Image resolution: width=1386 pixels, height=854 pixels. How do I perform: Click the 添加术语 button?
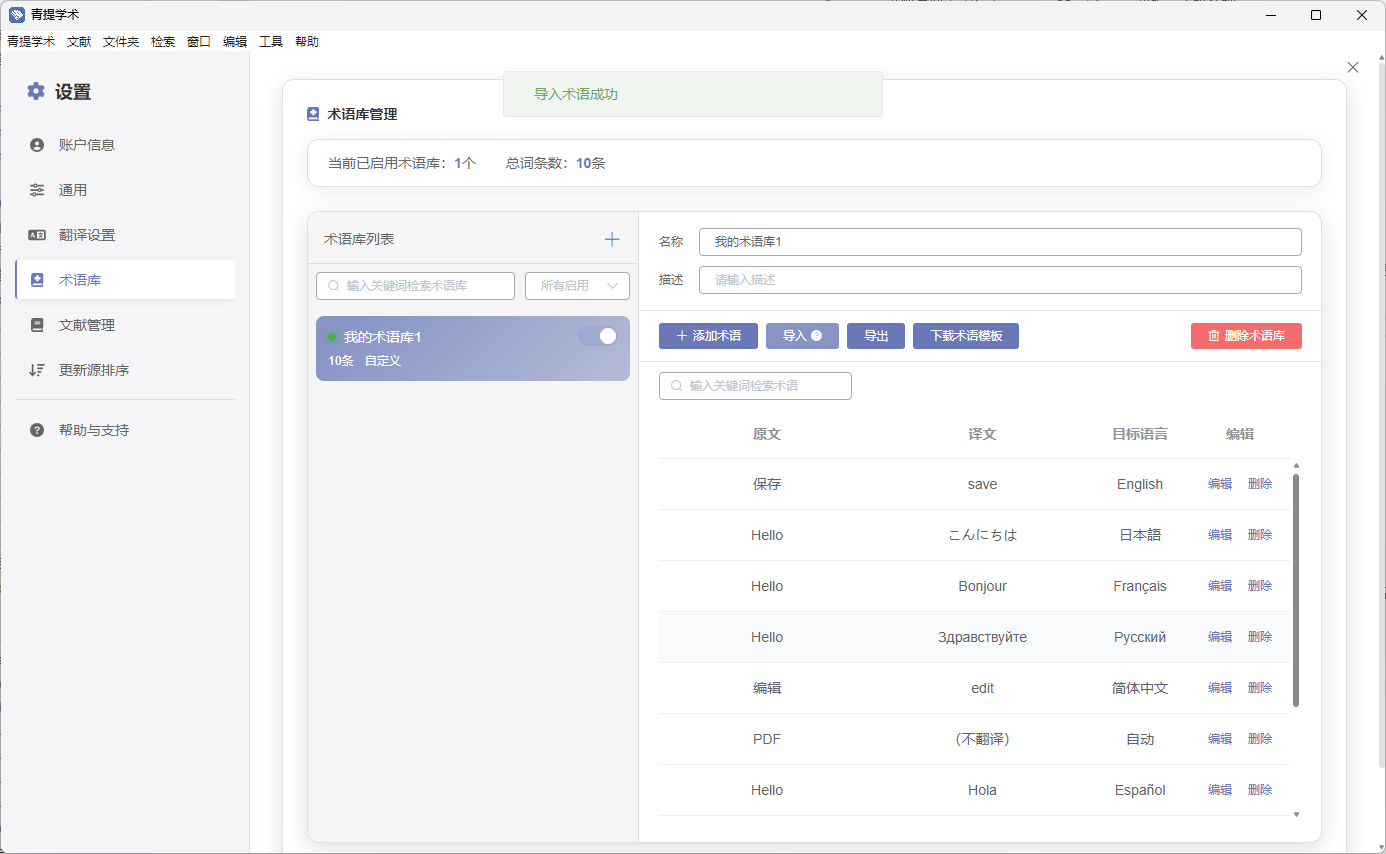pyautogui.click(x=708, y=336)
